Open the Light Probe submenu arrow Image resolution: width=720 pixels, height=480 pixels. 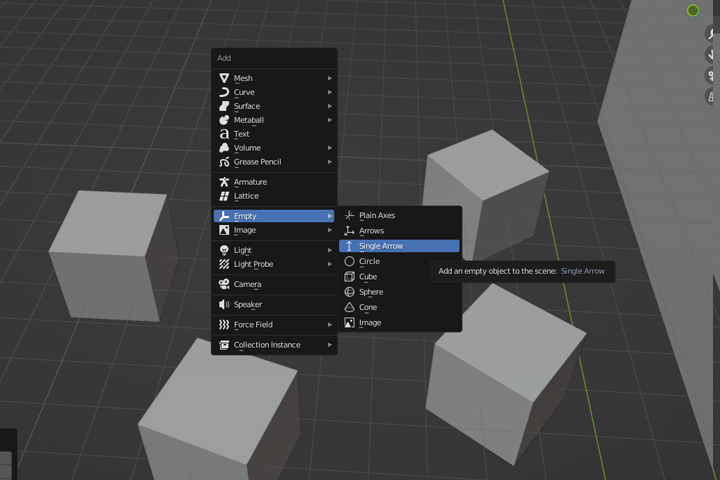(x=330, y=264)
